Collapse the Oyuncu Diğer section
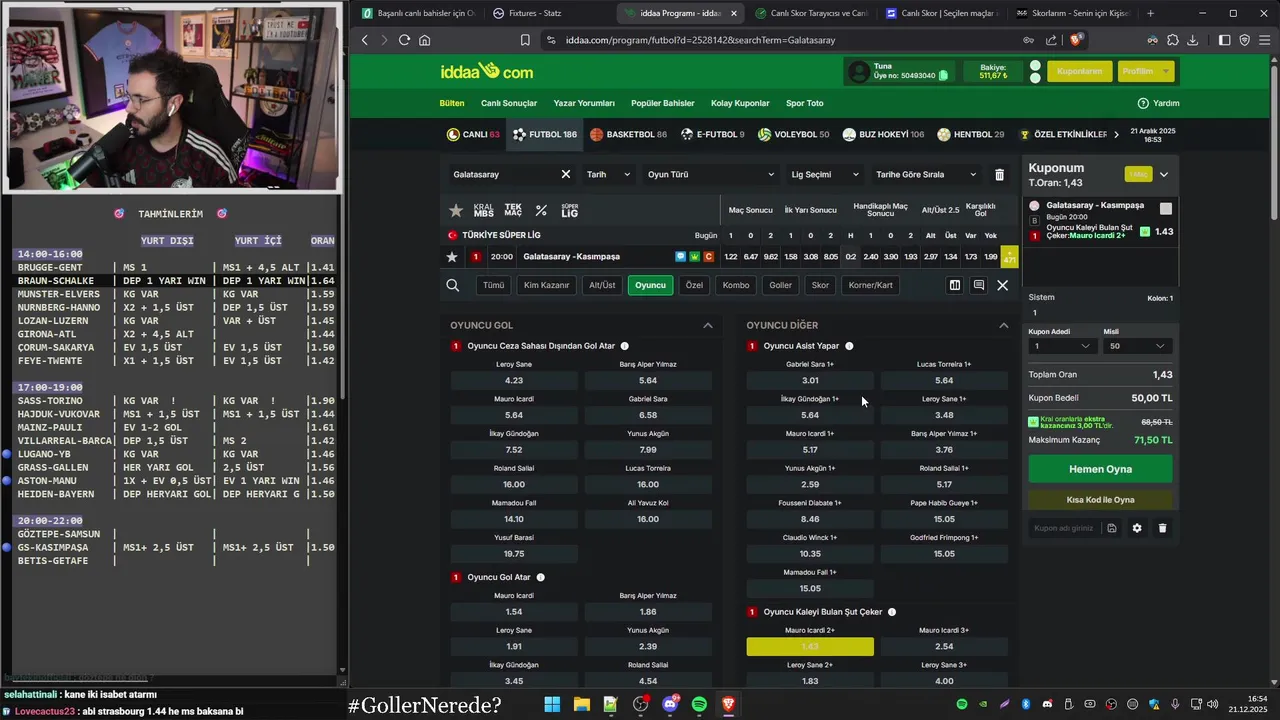Screen dimensions: 1280x720 pyautogui.click(x=1004, y=325)
